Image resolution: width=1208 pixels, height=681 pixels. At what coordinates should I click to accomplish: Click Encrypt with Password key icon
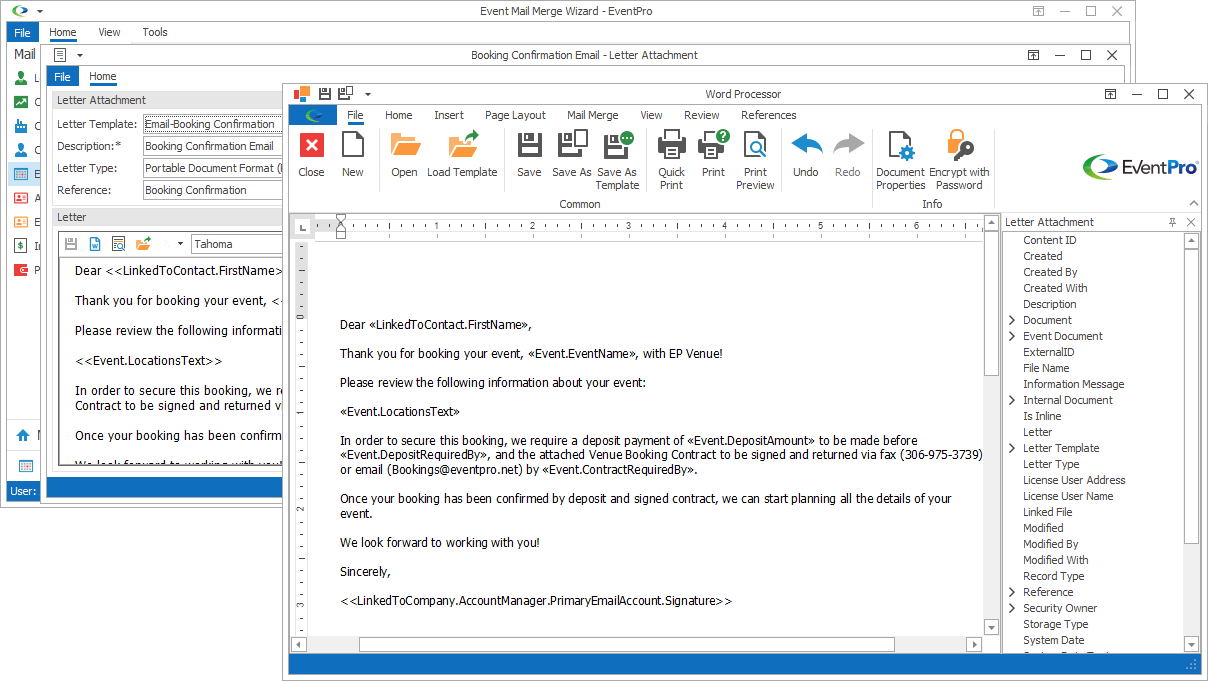pyautogui.click(x=959, y=145)
